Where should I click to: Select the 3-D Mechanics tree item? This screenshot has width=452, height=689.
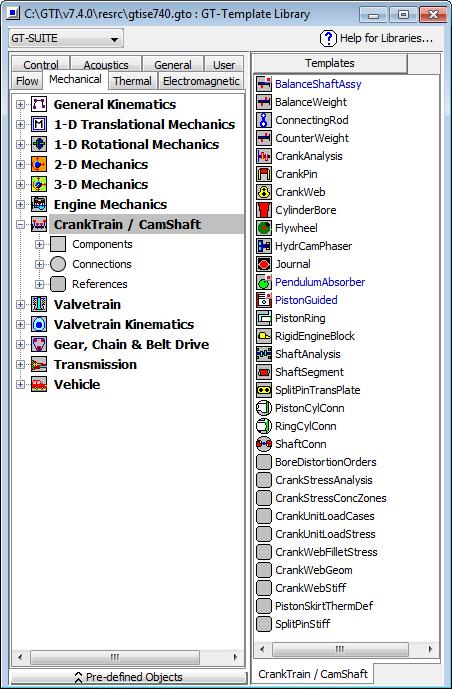(101, 185)
